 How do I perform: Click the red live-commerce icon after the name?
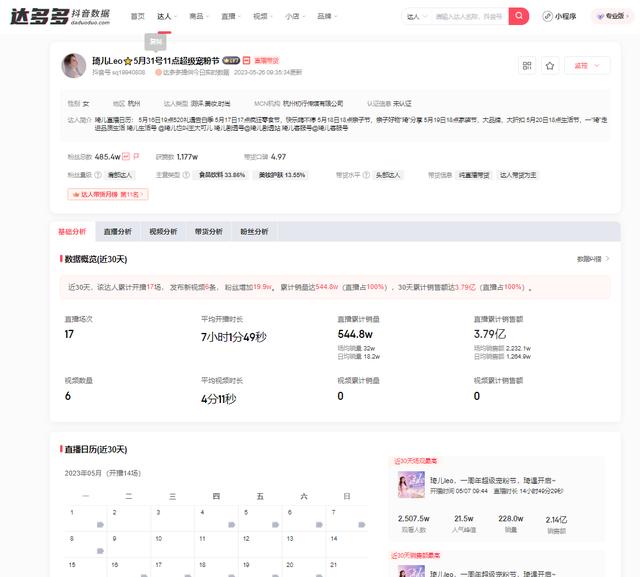pyautogui.click(x=246, y=60)
